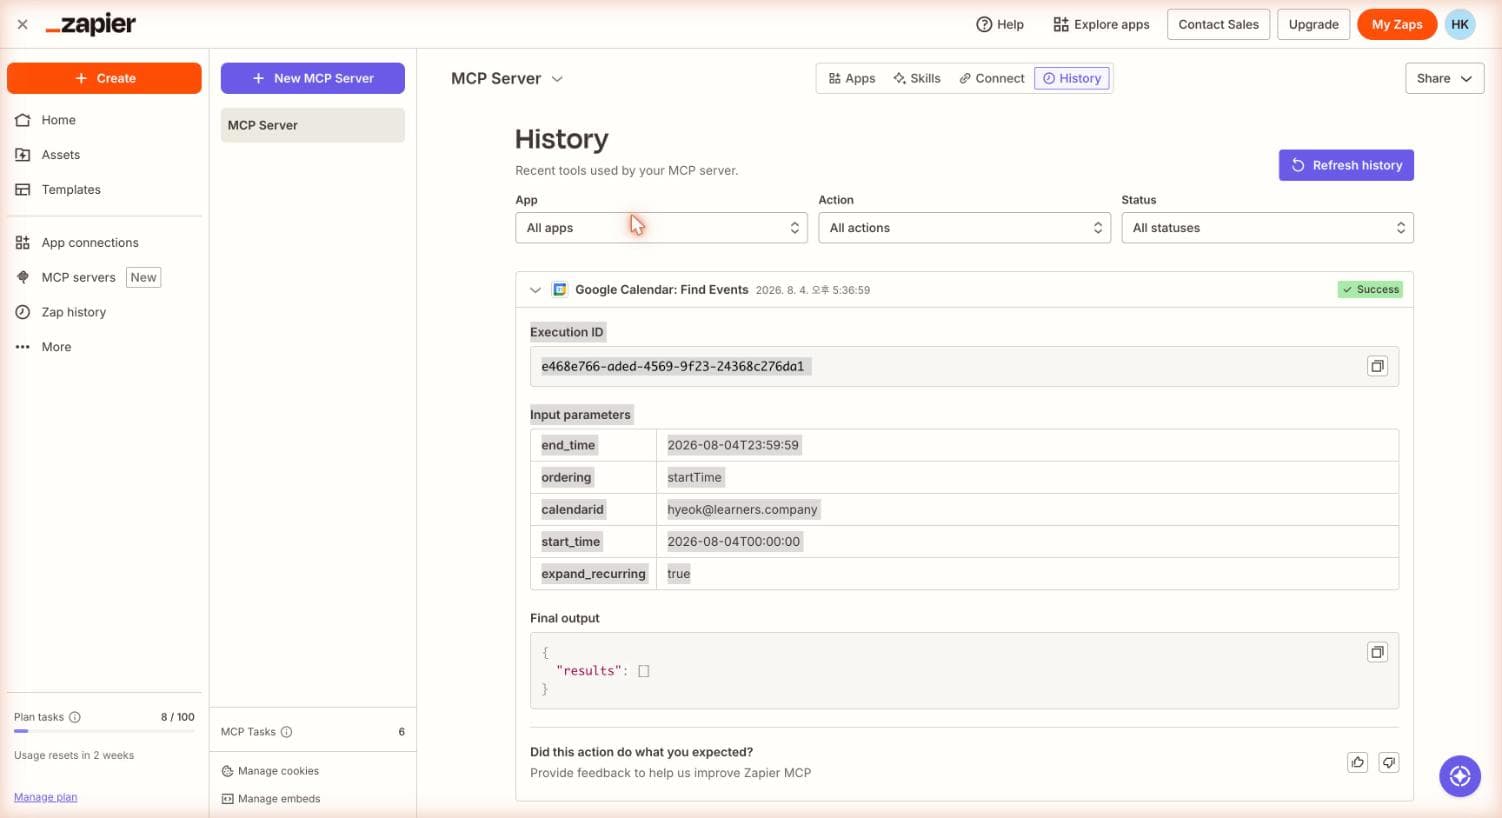Screen dimensions: 1502x818
Task: Open Explore apps
Action: pos(1101,24)
